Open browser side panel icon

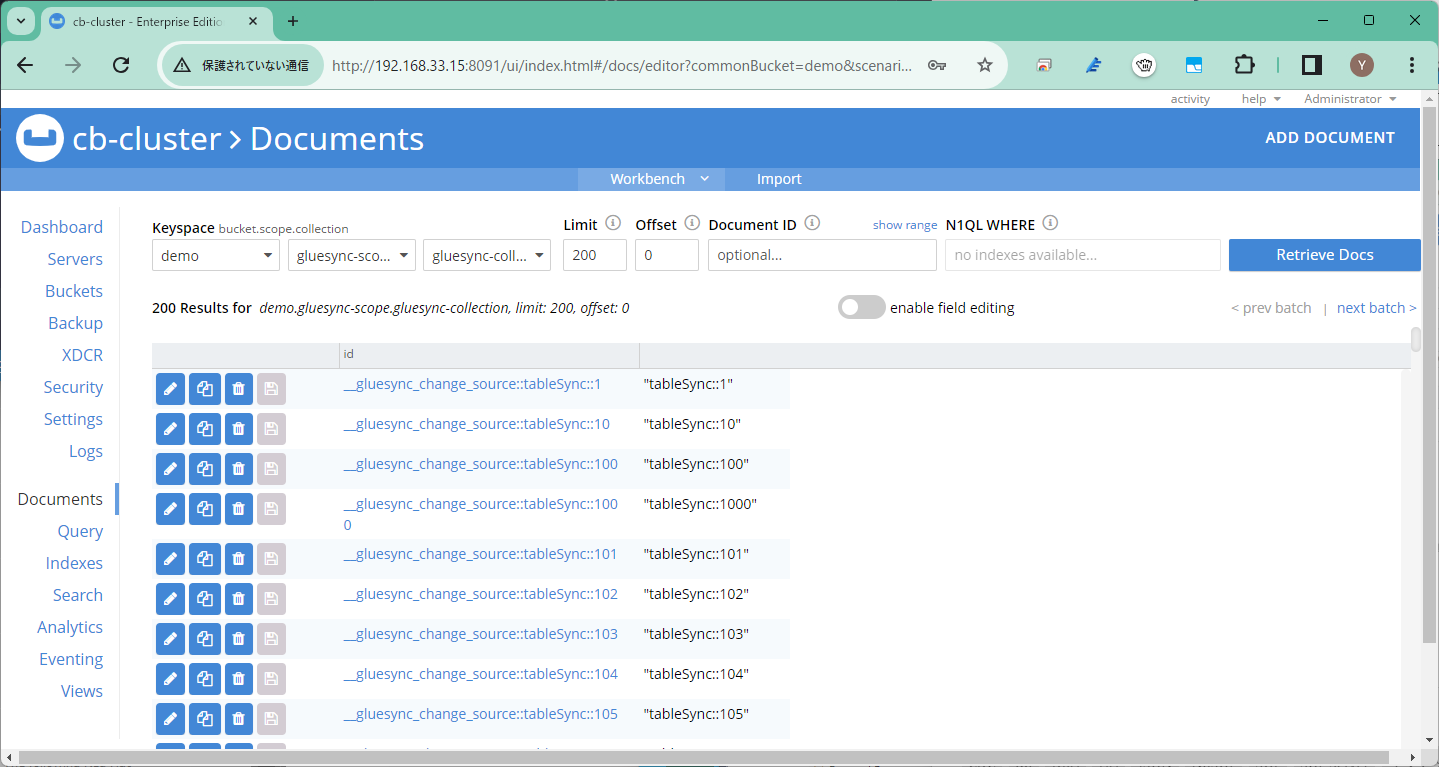point(1312,65)
